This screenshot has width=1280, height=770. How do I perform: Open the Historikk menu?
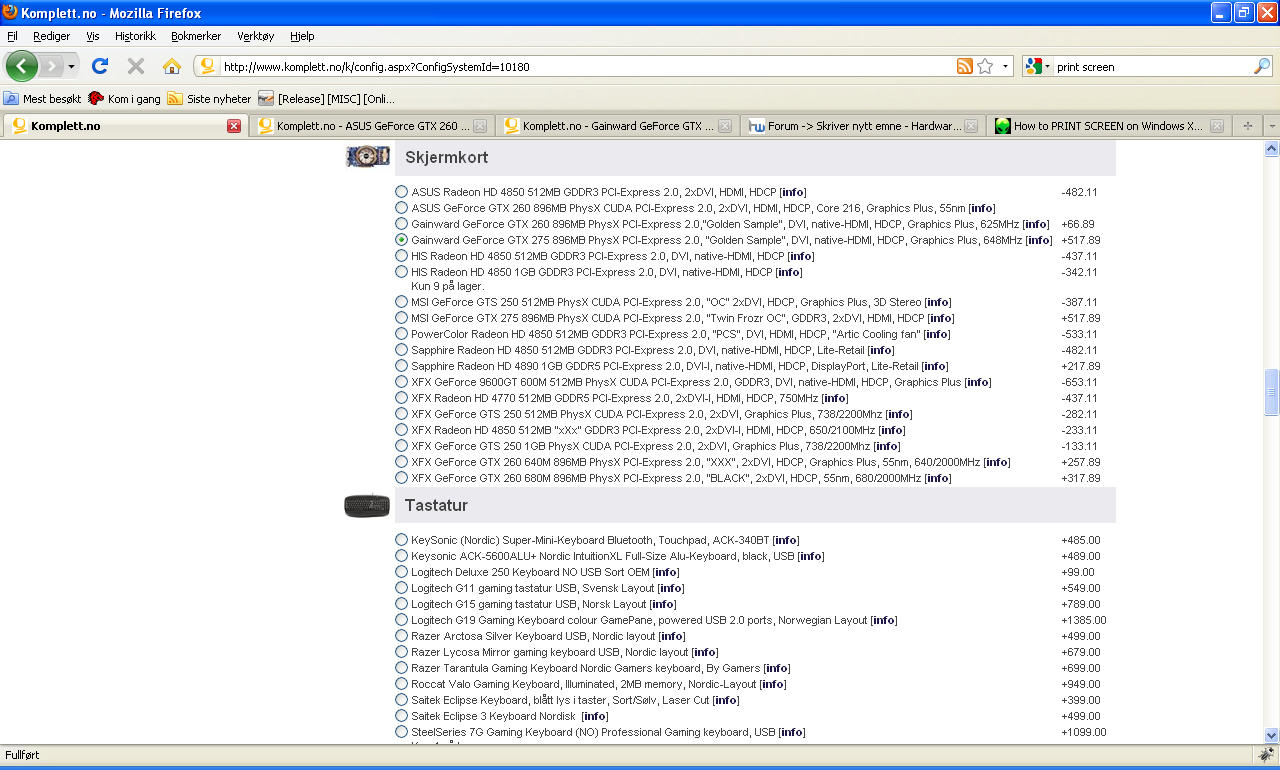pos(136,36)
